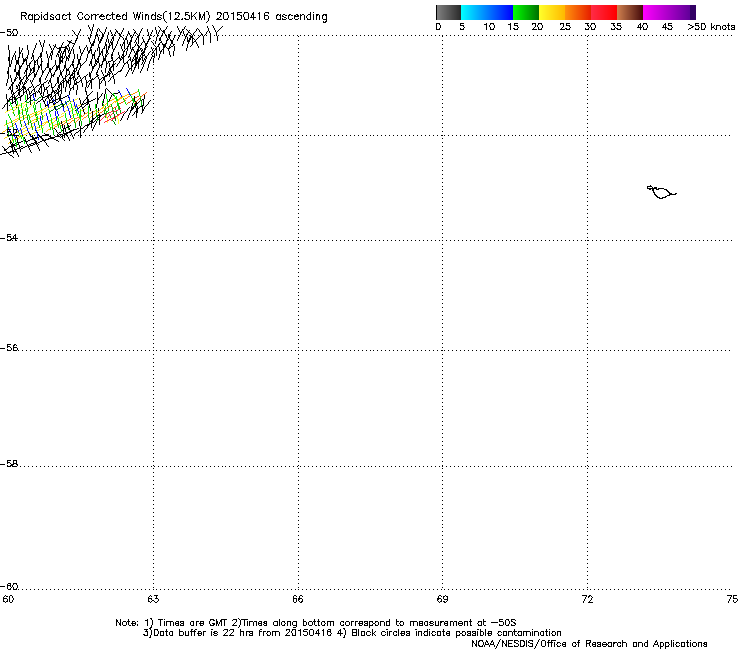
Task: Click the '-54' latitude axis label
Action: click(9, 238)
